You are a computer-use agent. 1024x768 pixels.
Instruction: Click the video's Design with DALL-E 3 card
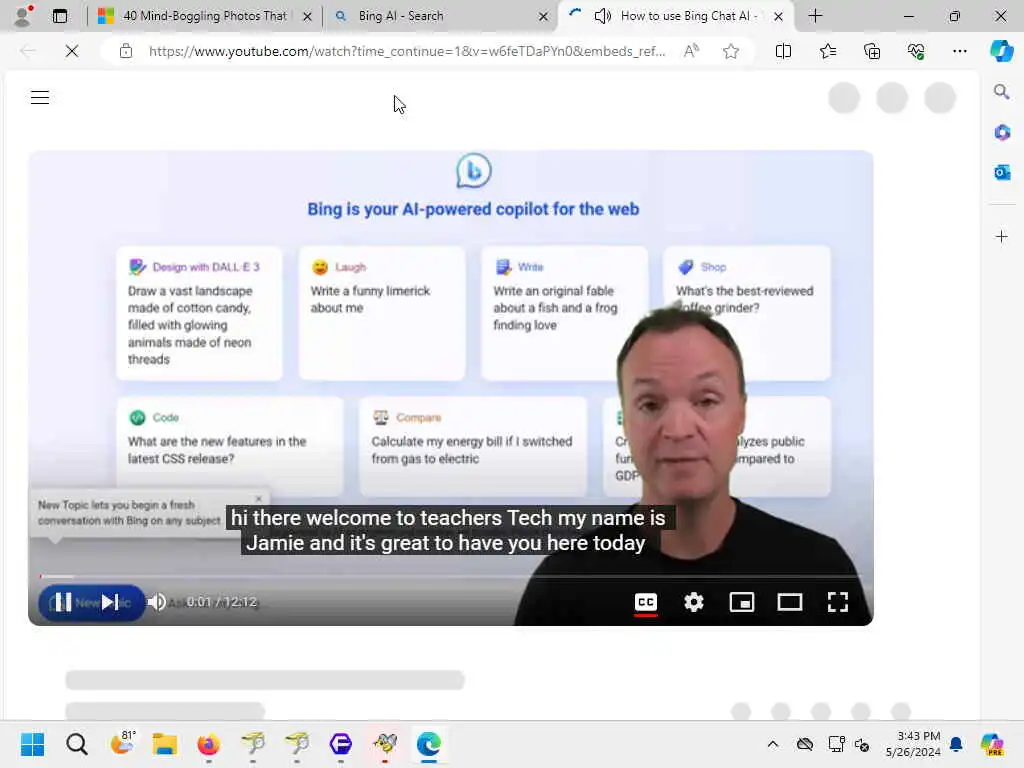point(199,313)
